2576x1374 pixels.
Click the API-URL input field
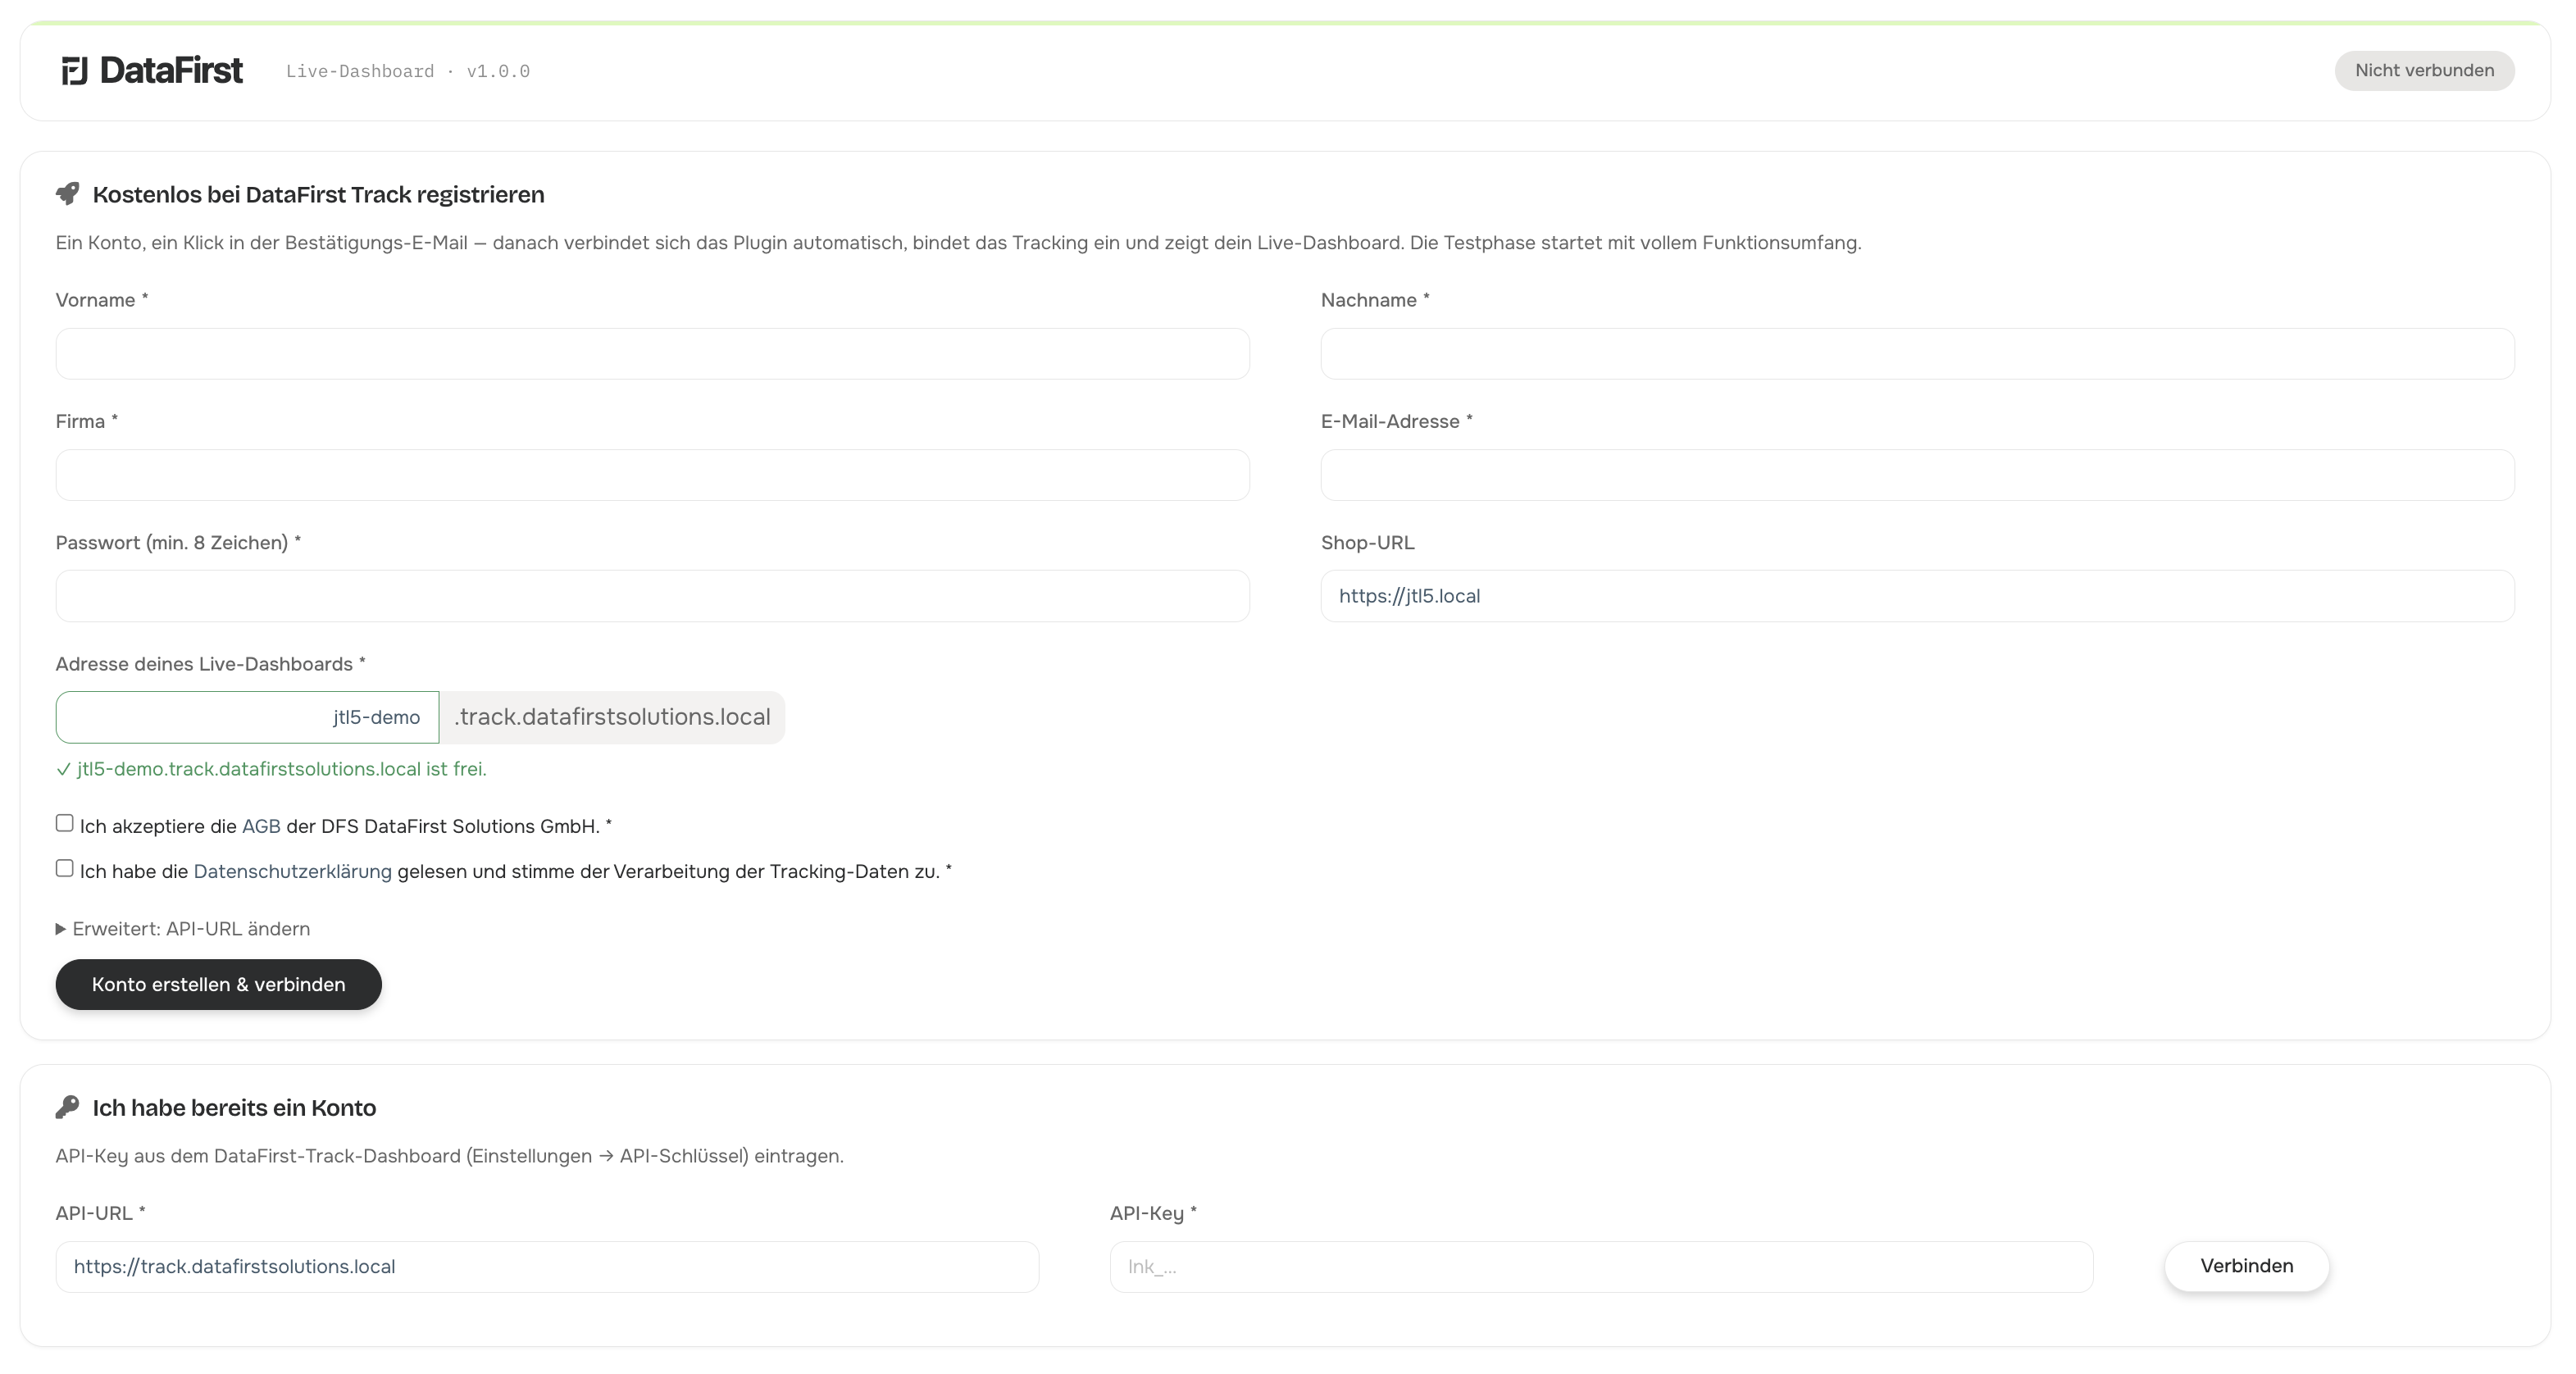[x=547, y=1267]
